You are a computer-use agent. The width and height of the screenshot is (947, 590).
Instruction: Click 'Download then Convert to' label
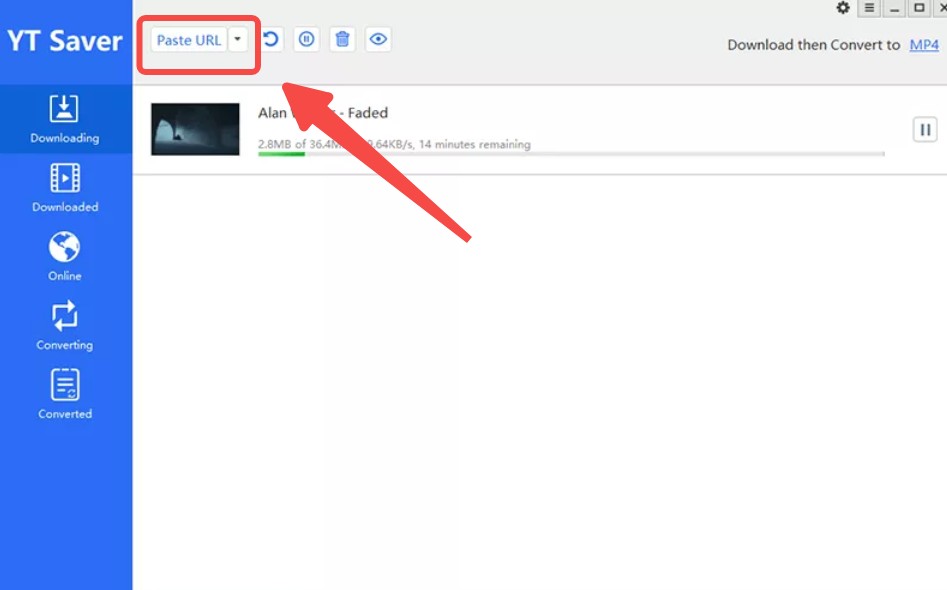(814, 45)
